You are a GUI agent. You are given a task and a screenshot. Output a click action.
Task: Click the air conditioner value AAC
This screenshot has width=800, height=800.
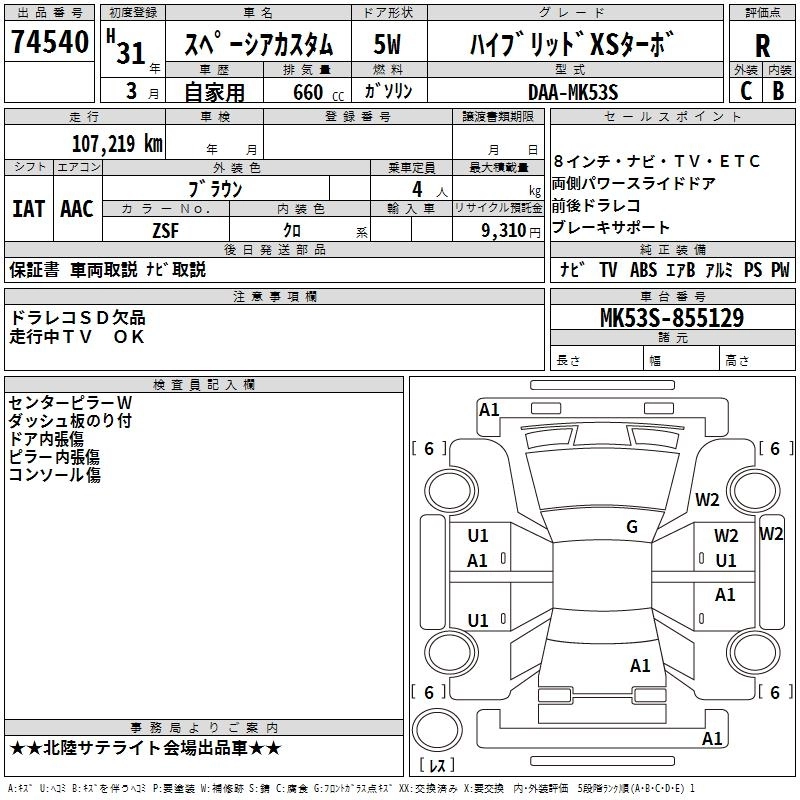tap(77, 209)
